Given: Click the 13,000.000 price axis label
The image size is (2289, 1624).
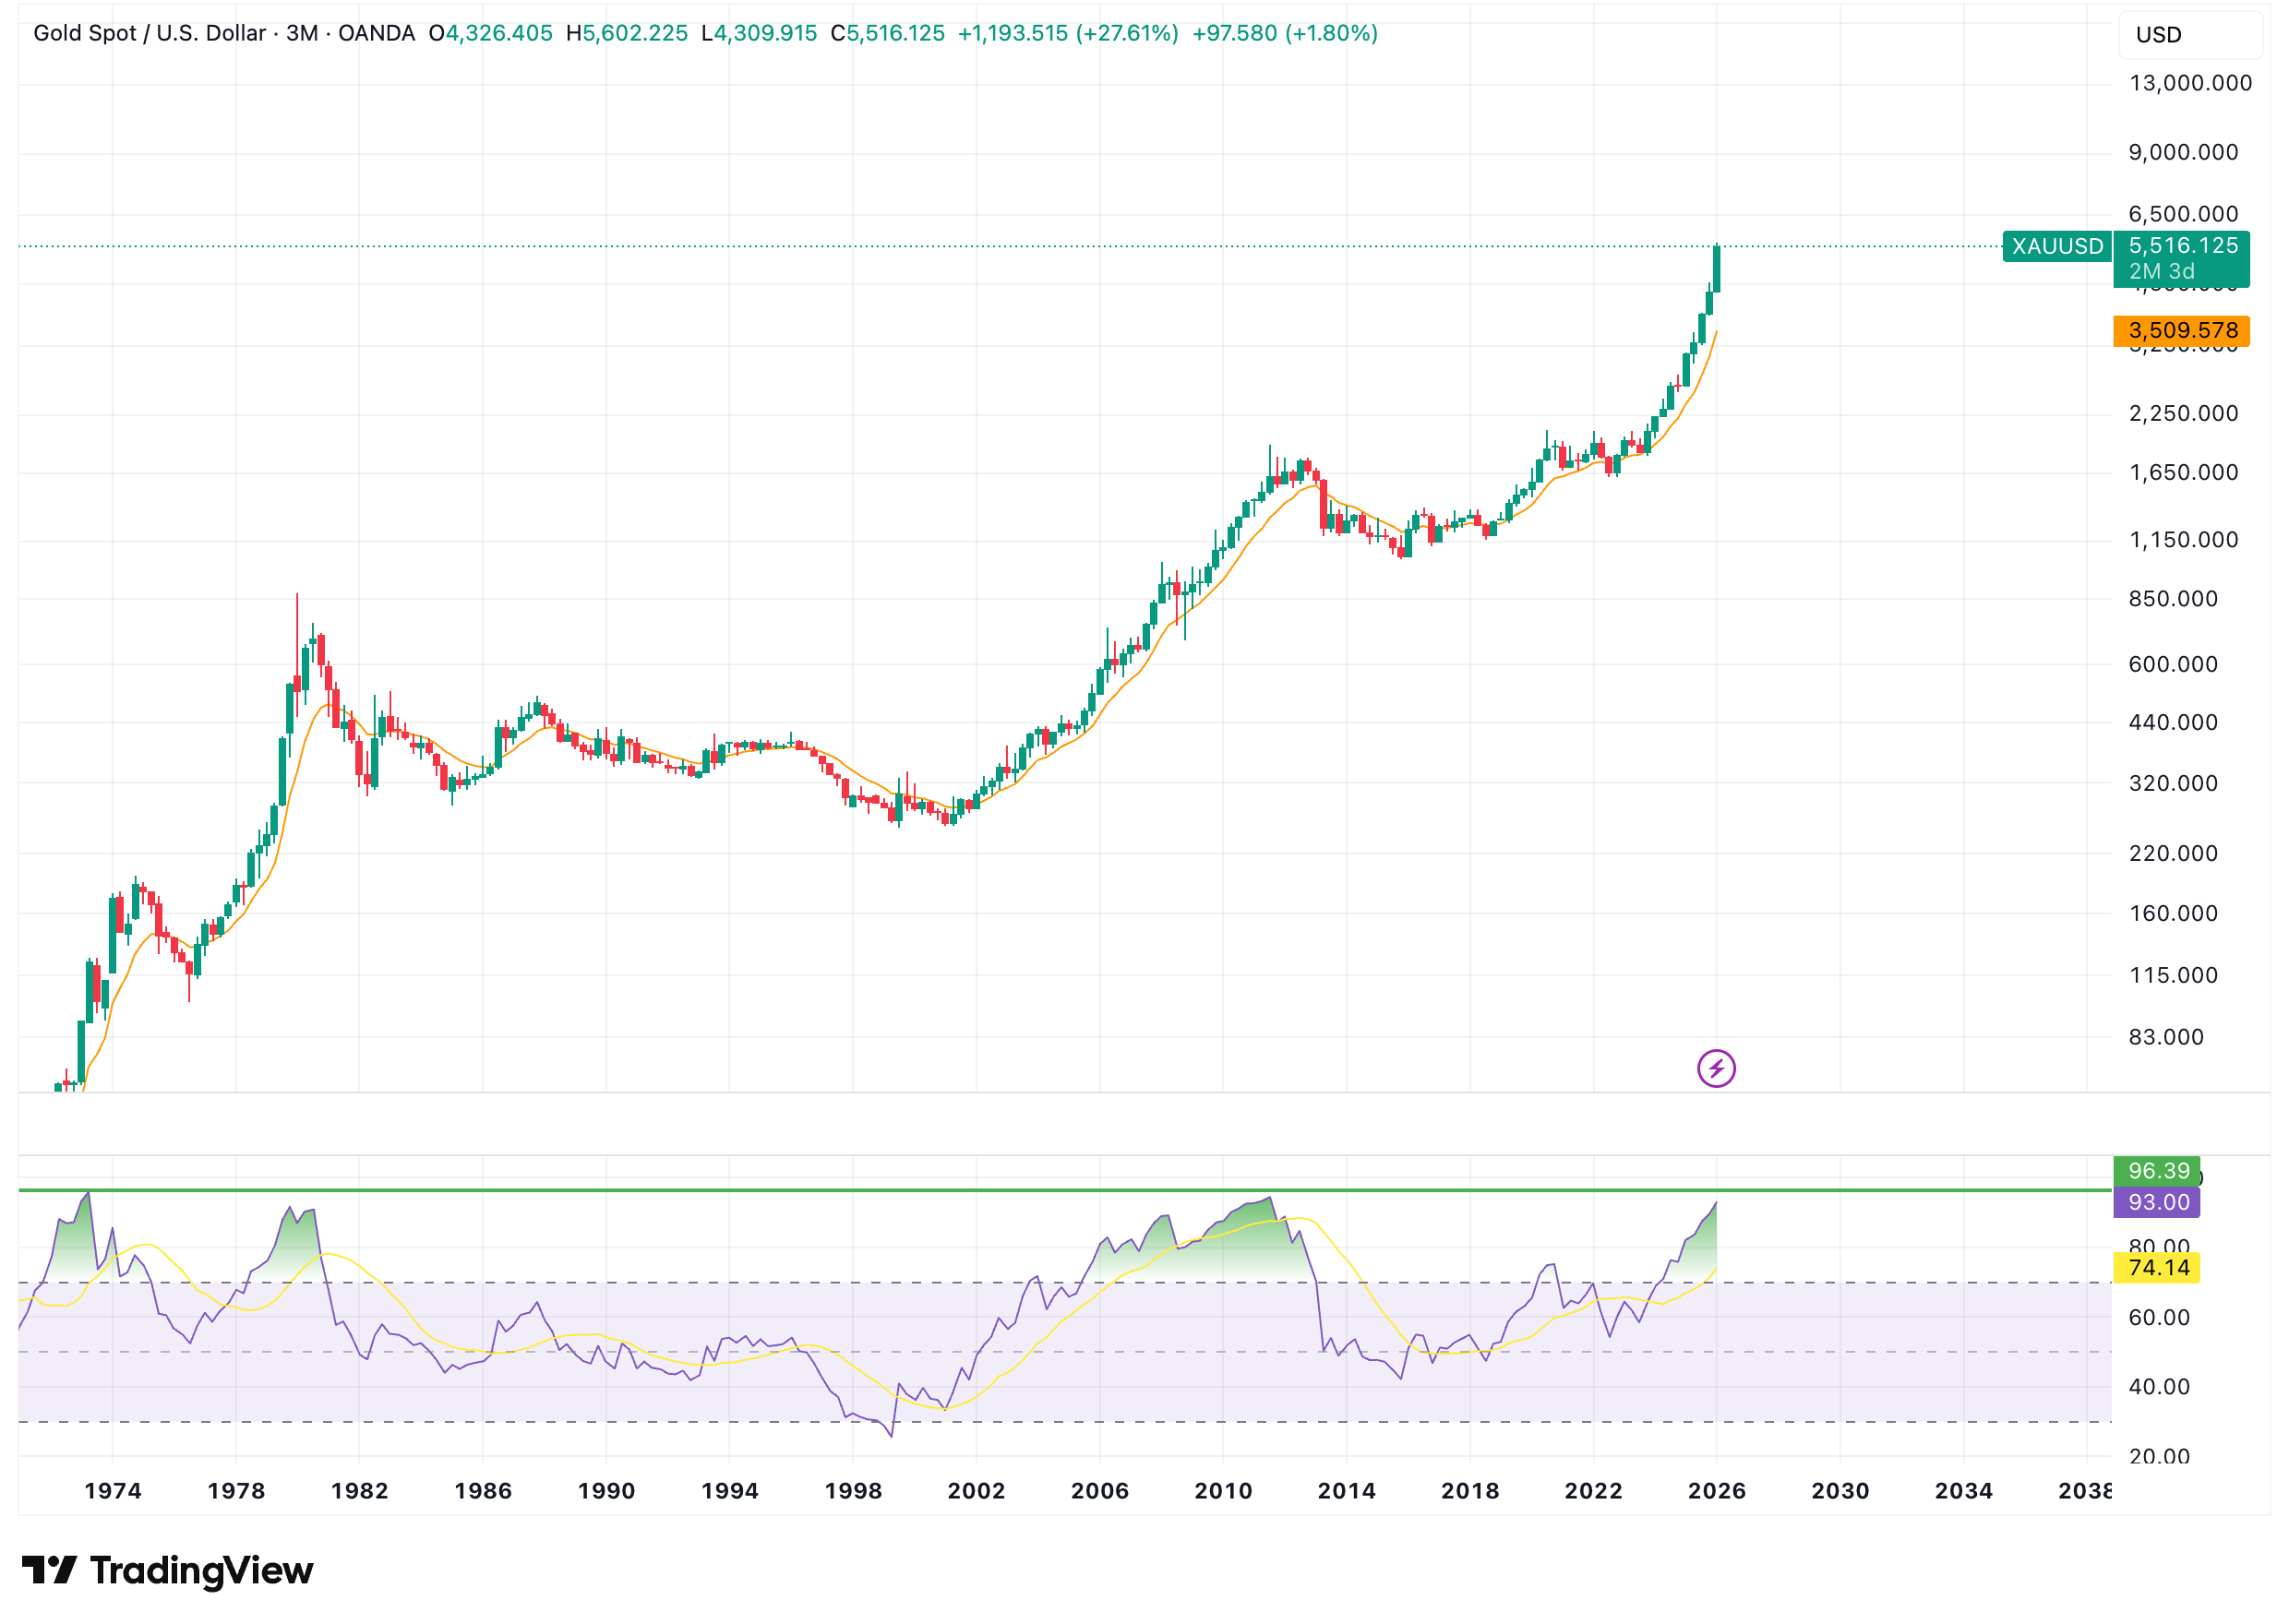Looking at the screenshot, I should (2190, 83).
